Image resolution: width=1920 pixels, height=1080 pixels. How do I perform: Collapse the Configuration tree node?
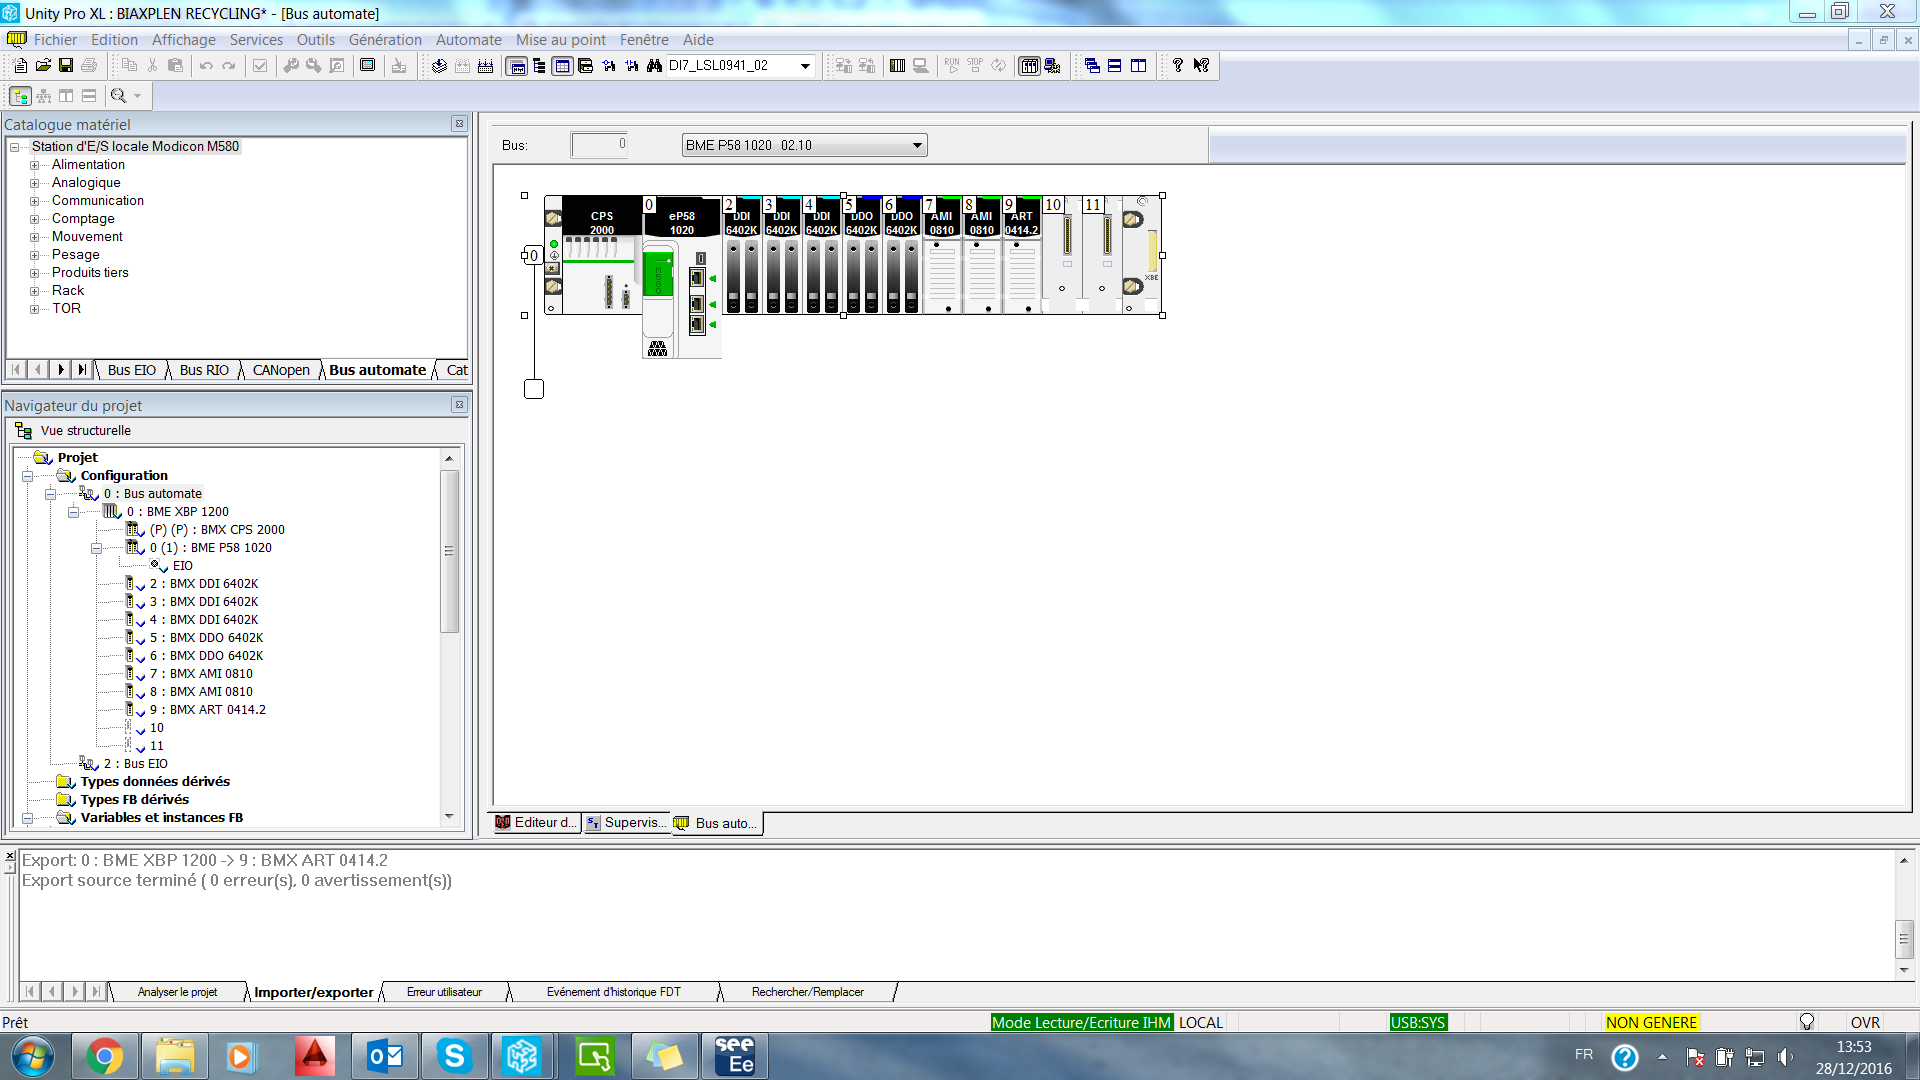(x=28, y=476)
